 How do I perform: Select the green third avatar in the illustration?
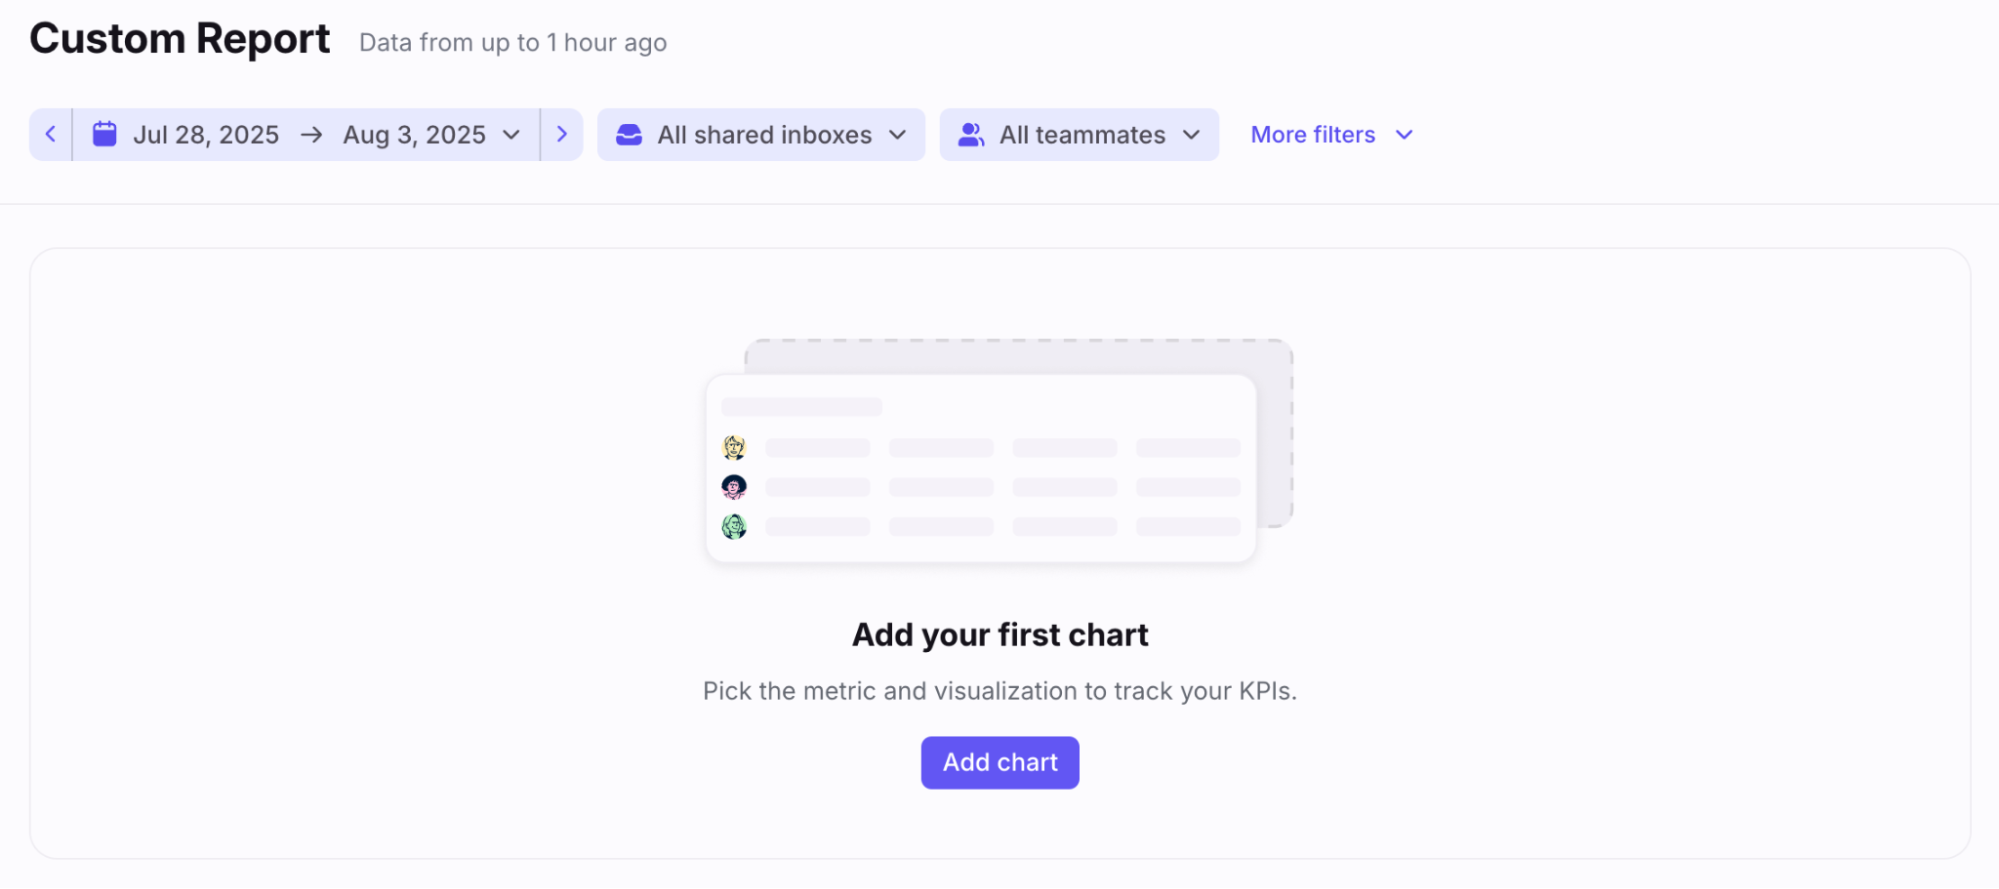click(x=734, y=526)
